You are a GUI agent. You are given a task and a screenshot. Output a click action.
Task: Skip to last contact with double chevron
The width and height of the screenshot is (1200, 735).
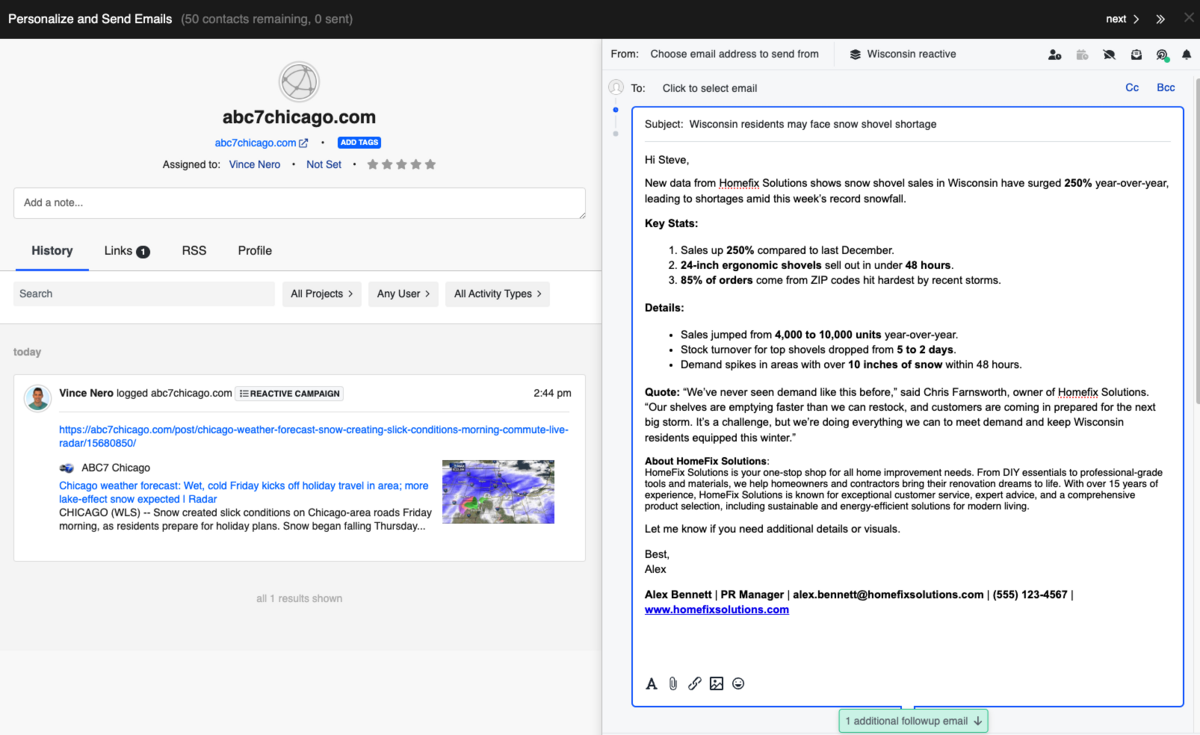1161,19
